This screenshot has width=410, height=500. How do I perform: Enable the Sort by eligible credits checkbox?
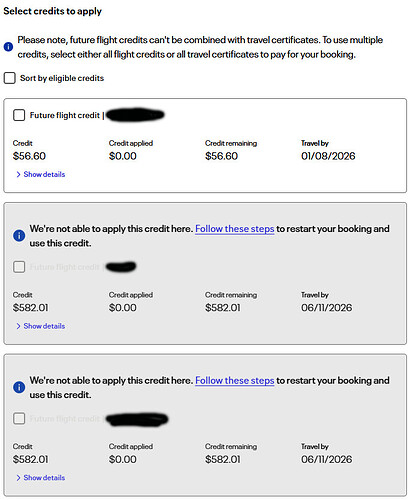point(10,78)
